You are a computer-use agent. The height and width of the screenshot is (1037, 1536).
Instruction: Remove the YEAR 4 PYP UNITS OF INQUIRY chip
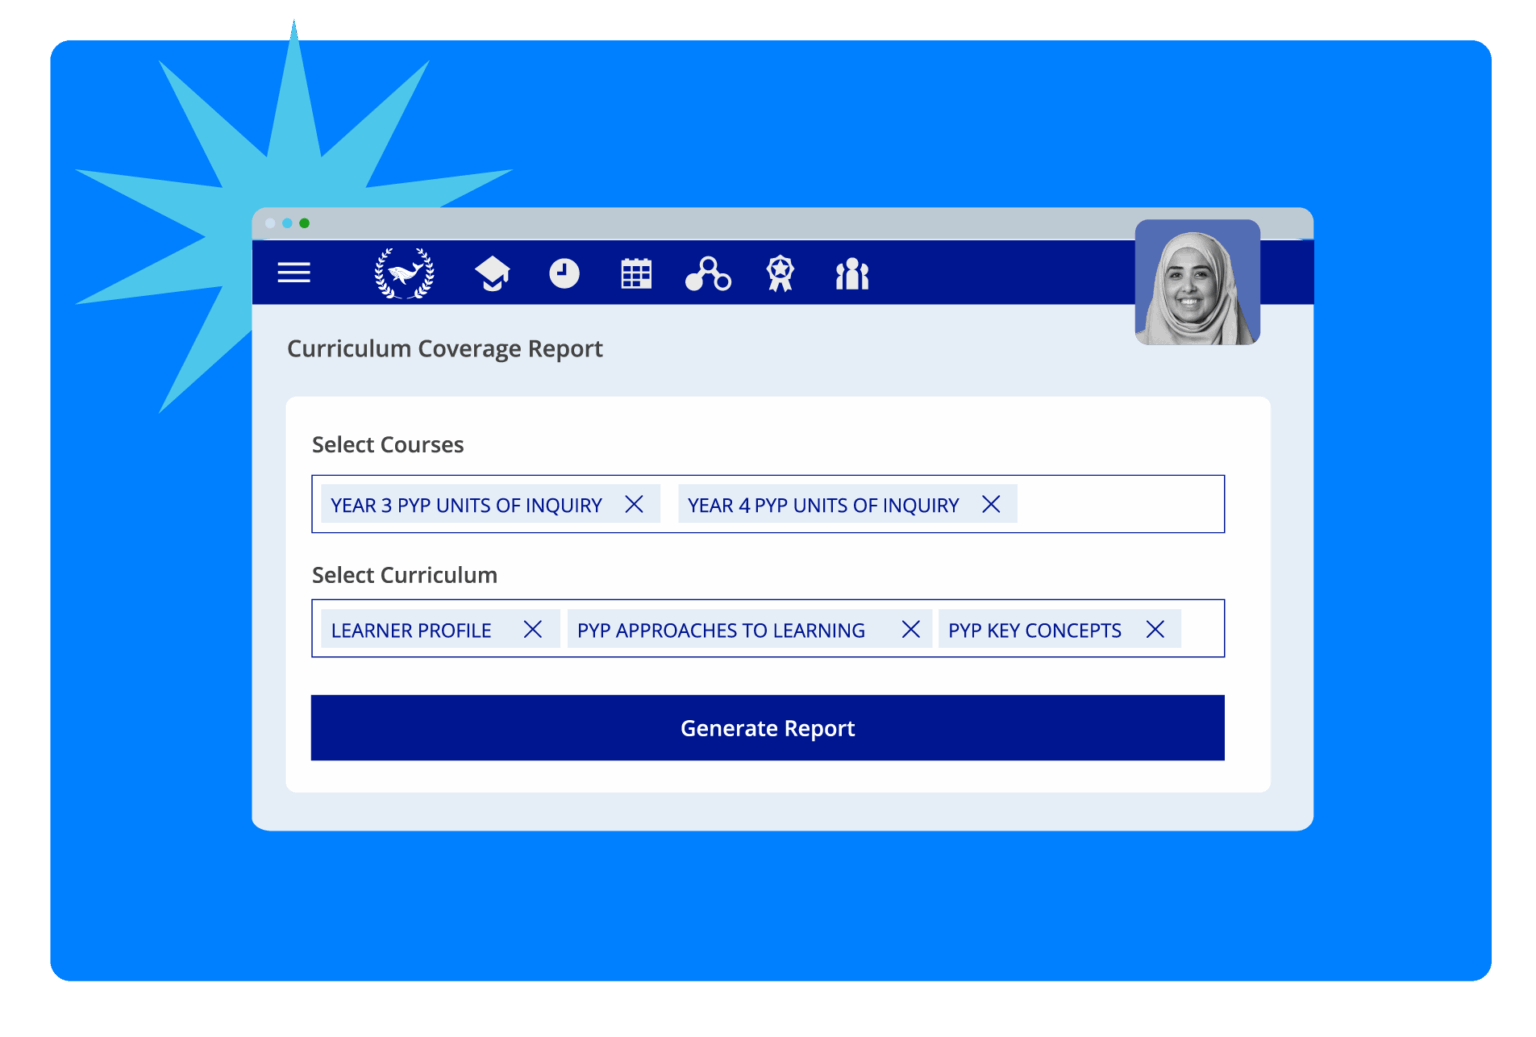tap(991, 505)
